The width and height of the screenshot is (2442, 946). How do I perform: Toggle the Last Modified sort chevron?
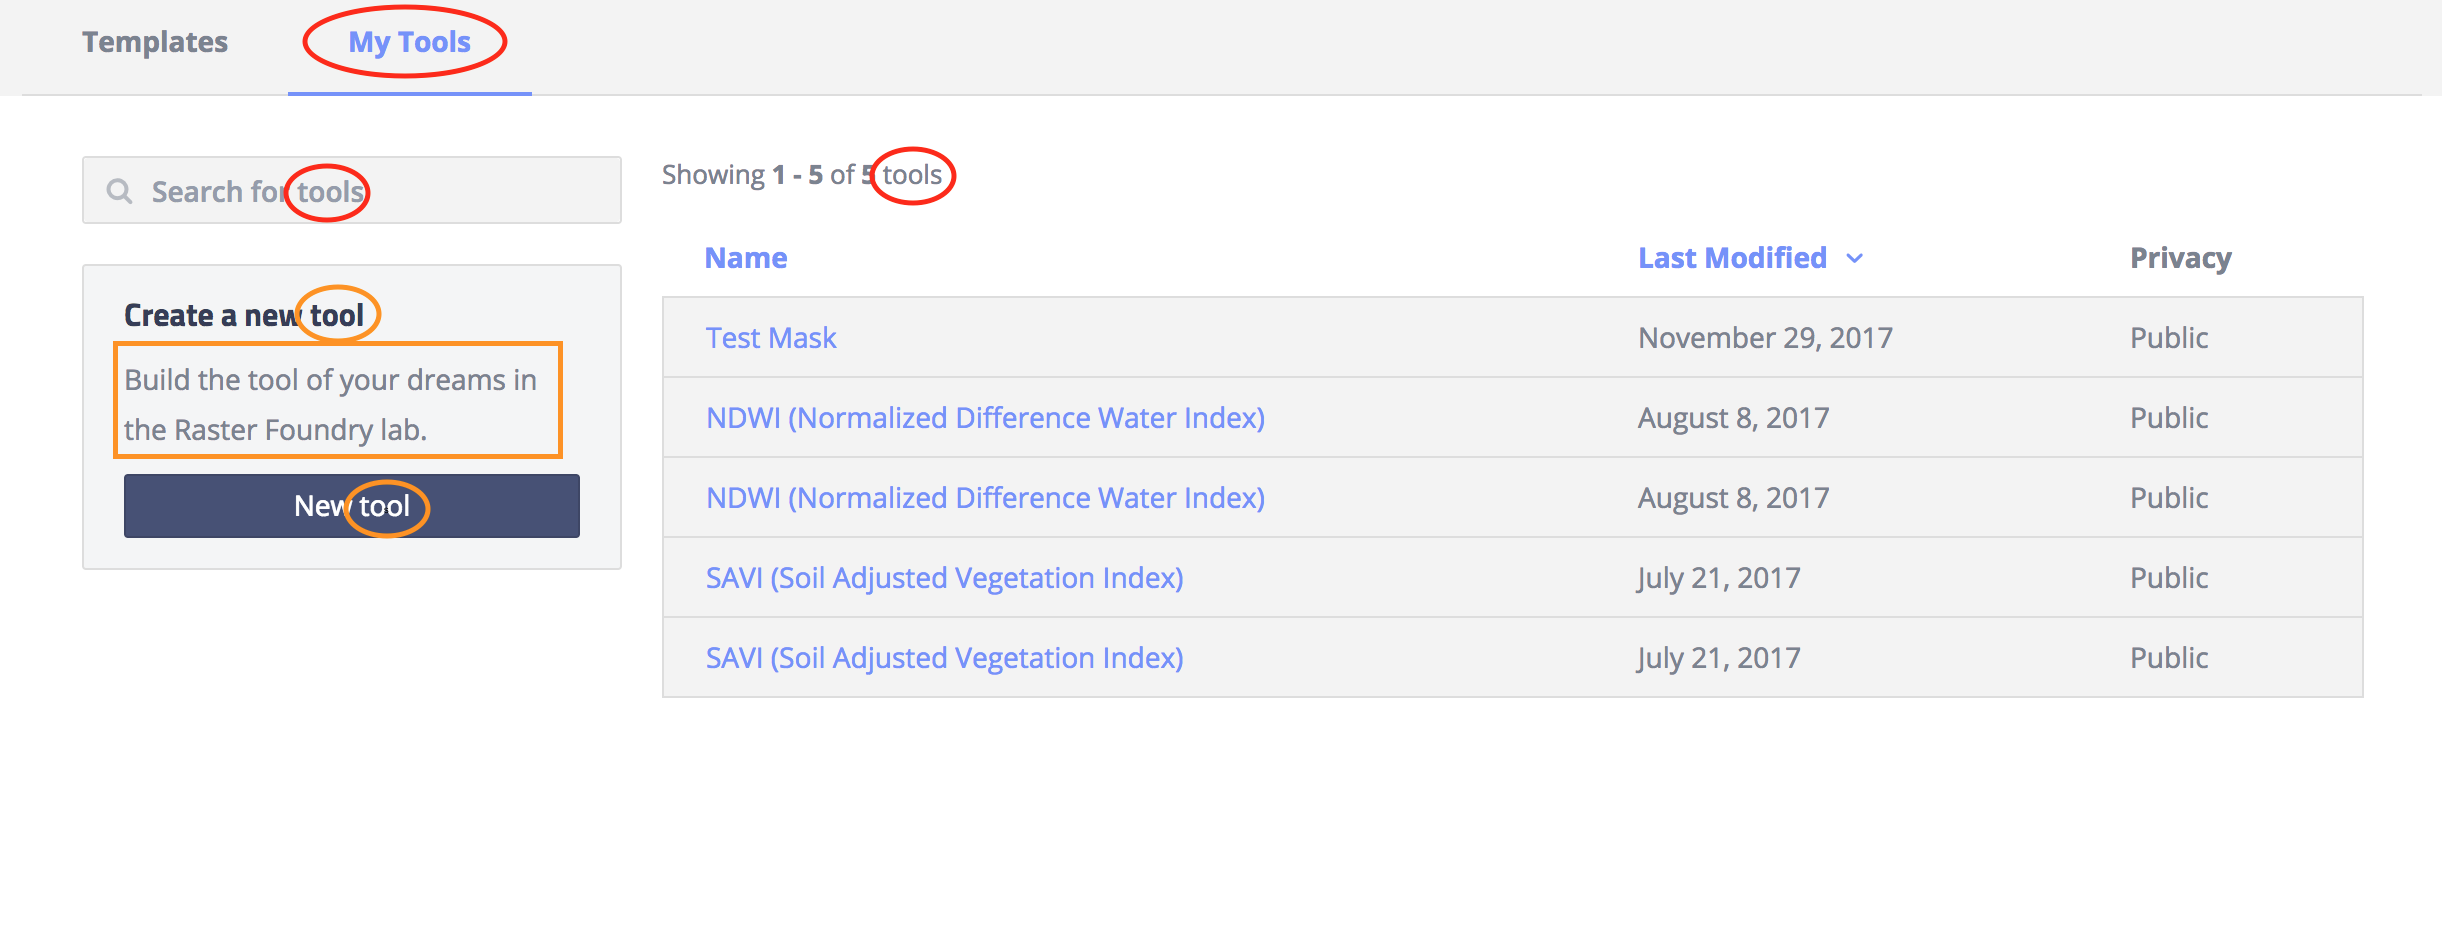(x=1855, y=258)
